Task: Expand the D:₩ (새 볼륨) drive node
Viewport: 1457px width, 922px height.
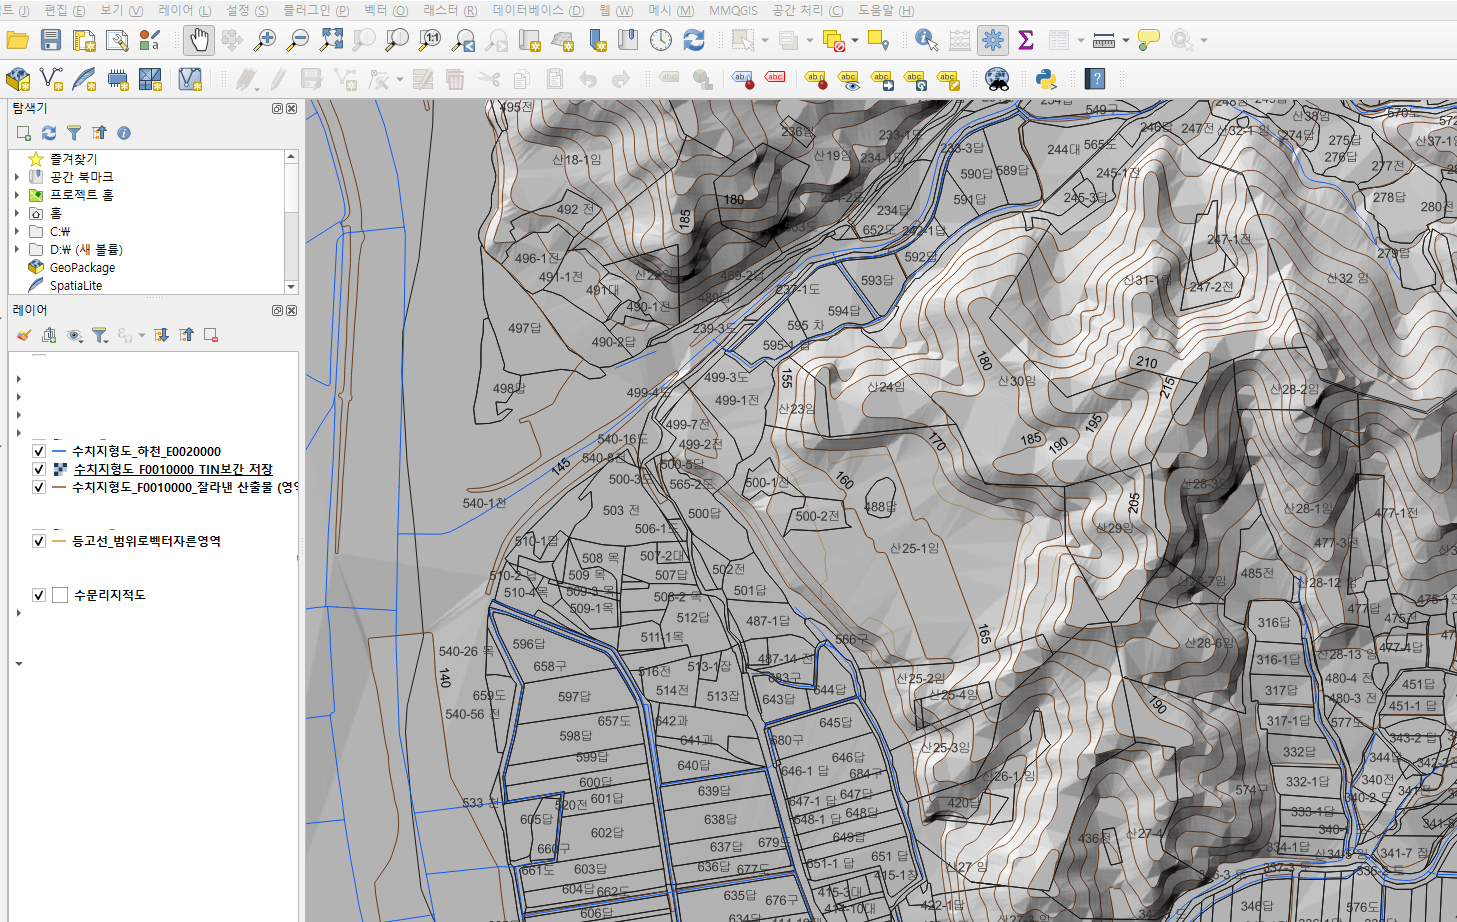Action: (17, 249)
